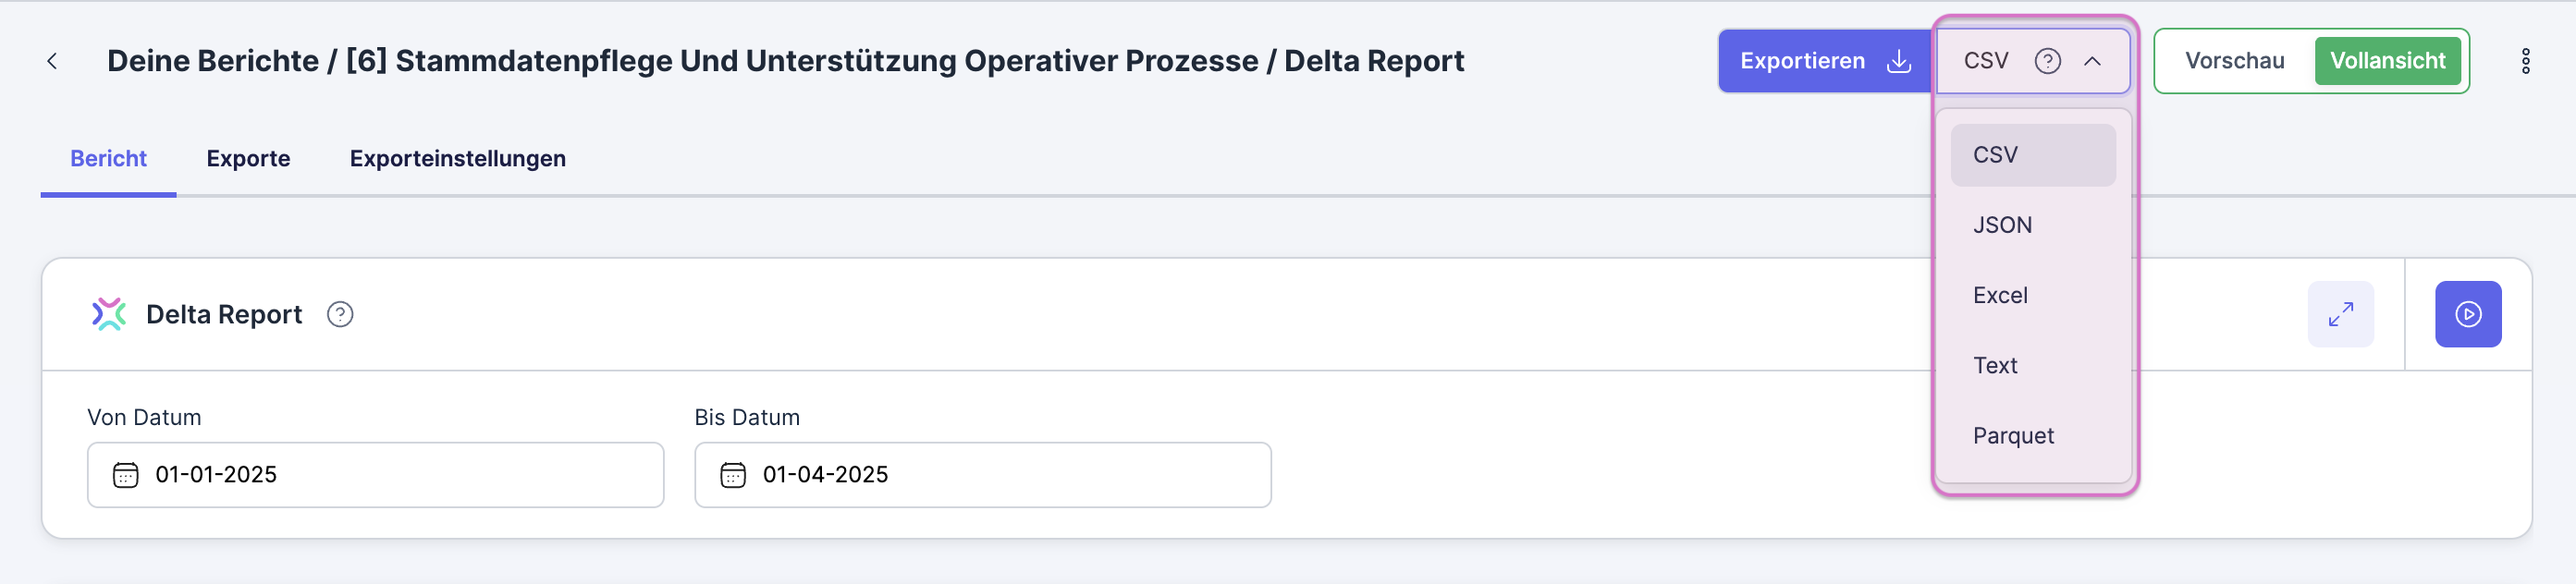Image resolution: width=2576 pixels, height=584 pixels.
Task: Click the calendar icon in Bis Datum field
Action: tap(733, 475)
